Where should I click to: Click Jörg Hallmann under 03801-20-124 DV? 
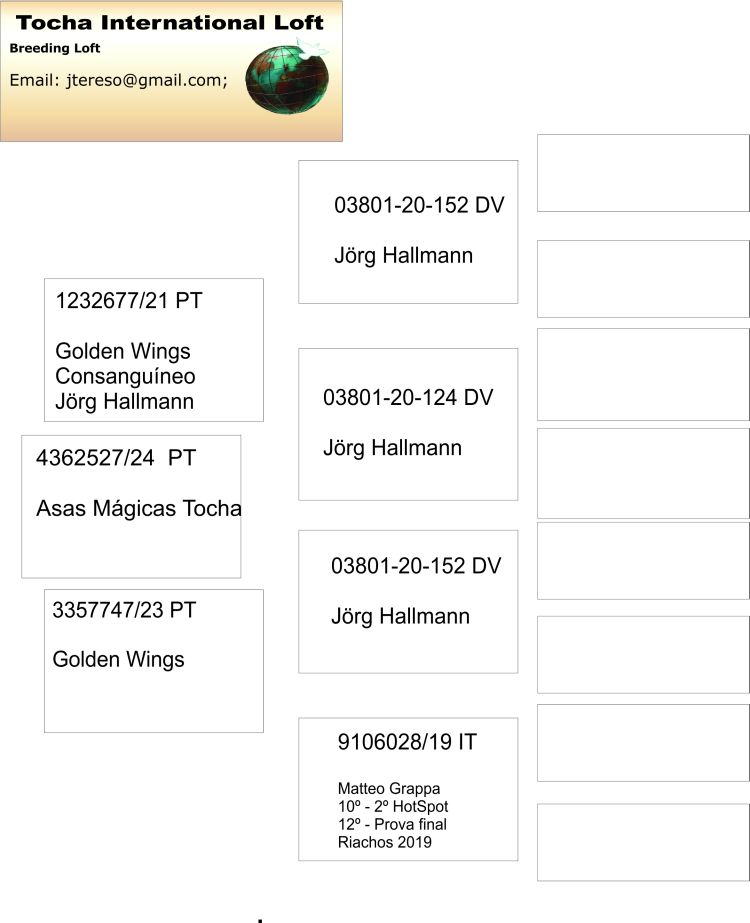[392, 448]
